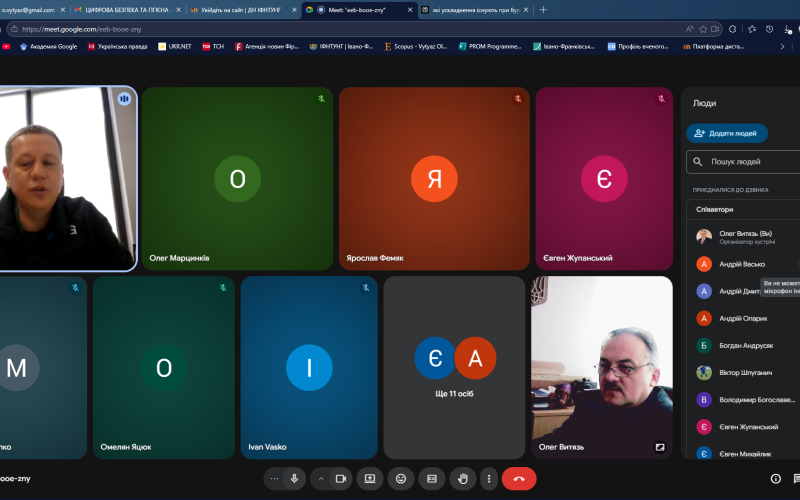Click Ярослав Фемяк video tile
The height and width of the screenshot is (500, 800).
point(434,179)
